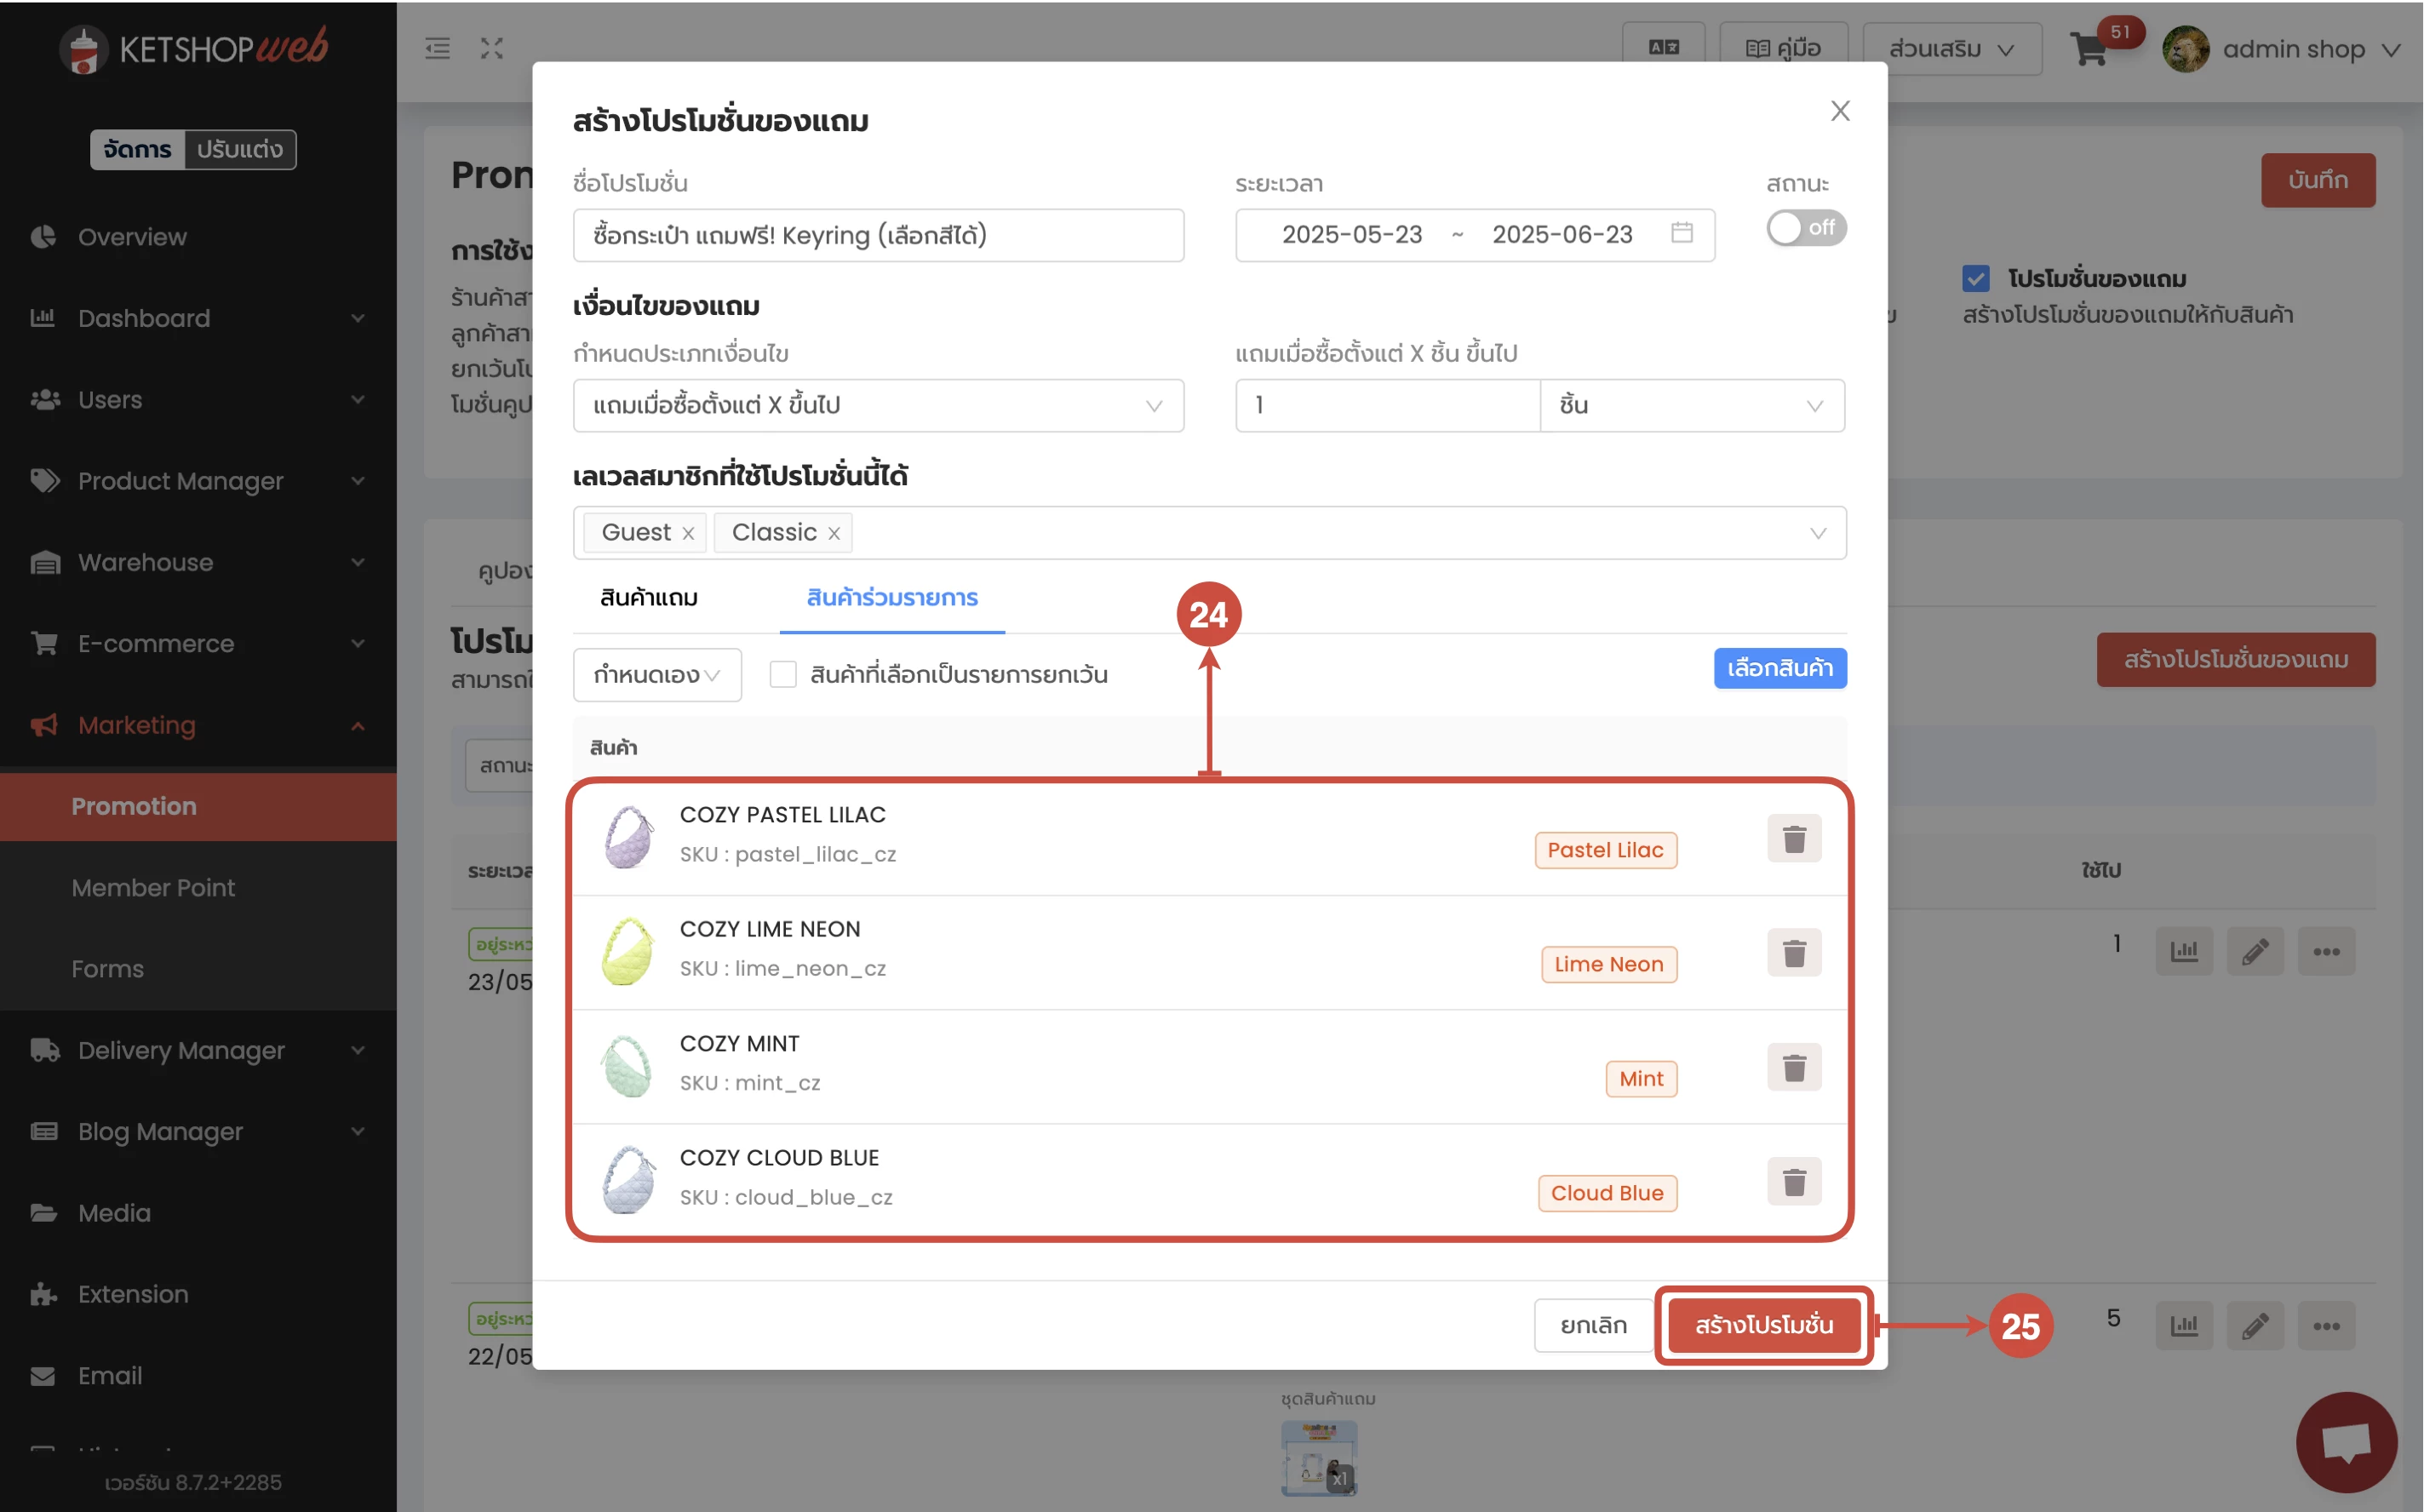Click the promotion name input field
This screenshot has height=1512, width=2424.
pyautogui.click(x=877, y=236)
